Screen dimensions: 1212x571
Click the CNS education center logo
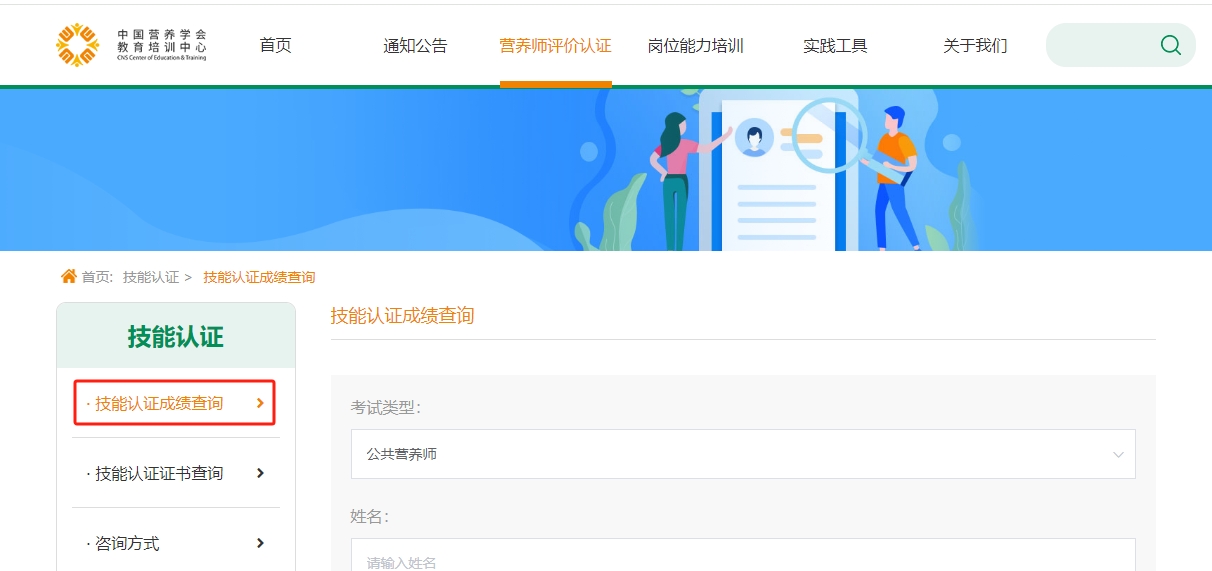(x=131, y=45)
